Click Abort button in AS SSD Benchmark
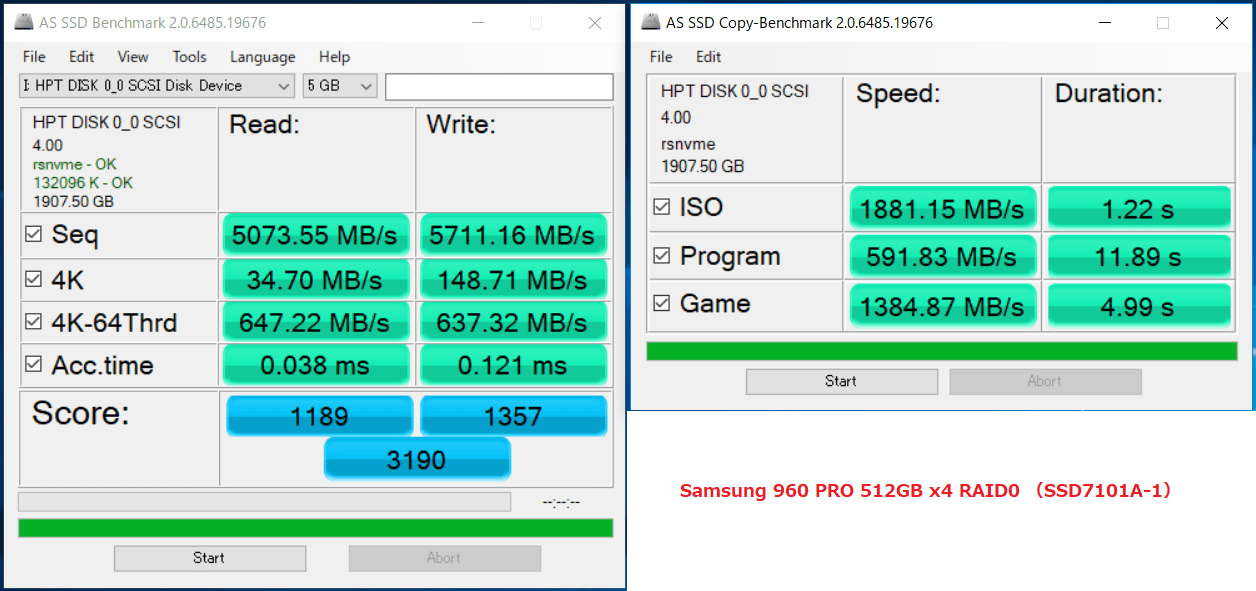This screenshot has width=1256, height=591. 444,558
